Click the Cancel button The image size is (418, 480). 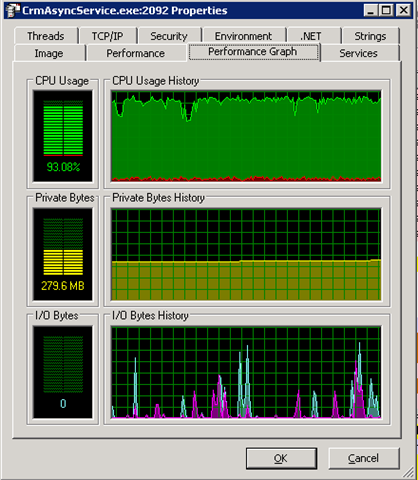coord(363,458)
